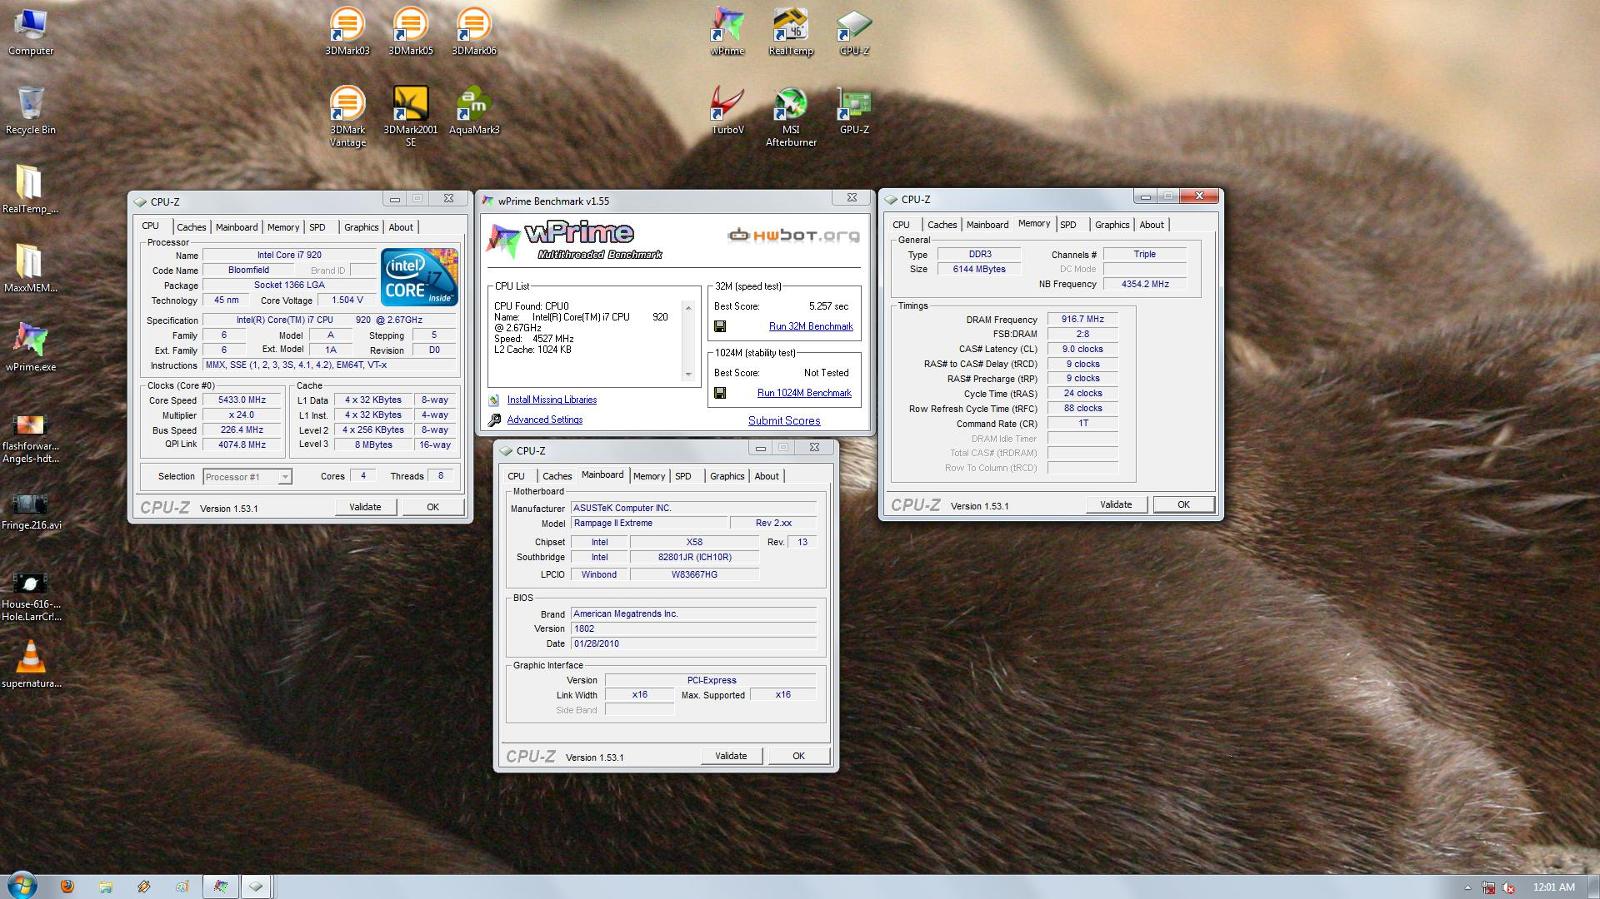1600x899 pixels.
Task: Click the Name field Intel Core i7 920
Action: [289, 255]
